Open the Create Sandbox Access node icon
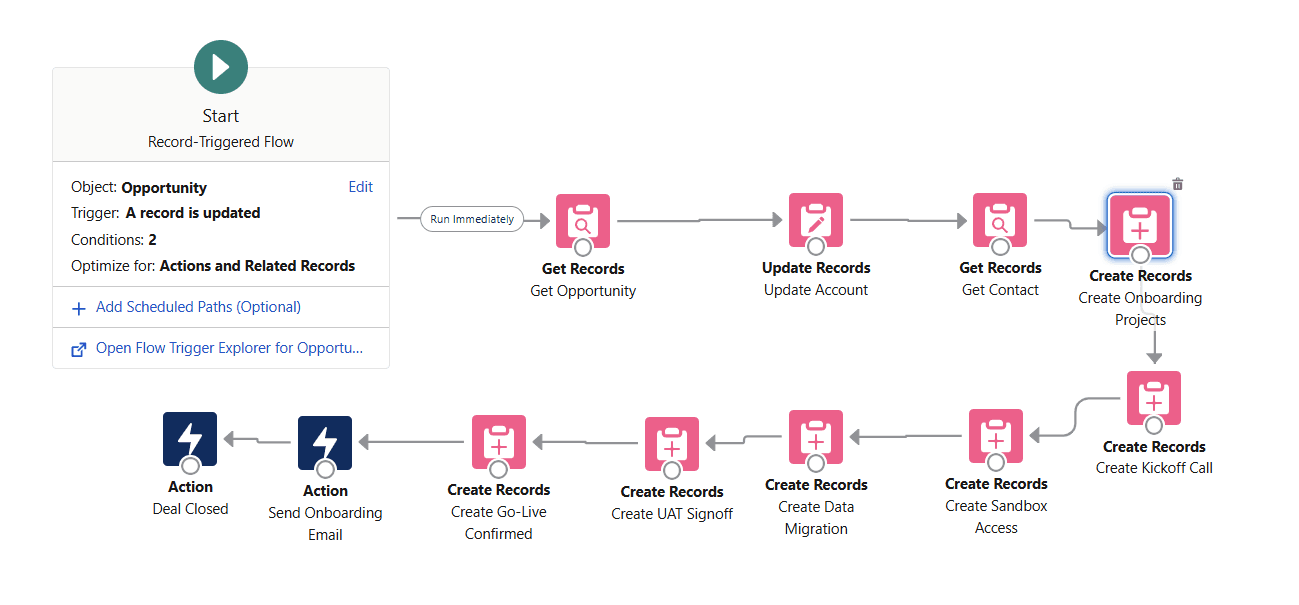This screenshot has height=605, width=1299. [x=995, y=437]
